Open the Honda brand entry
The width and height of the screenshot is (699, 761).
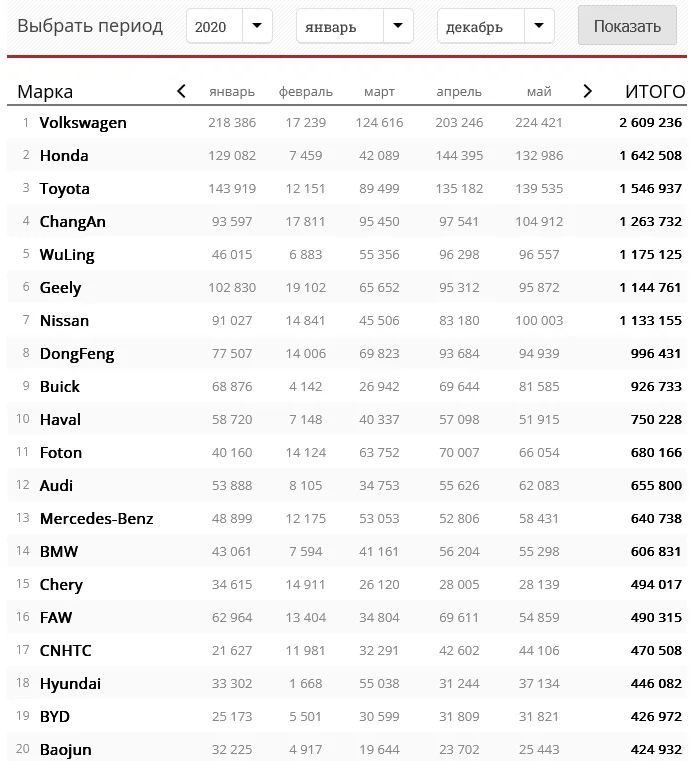(64, 155)
